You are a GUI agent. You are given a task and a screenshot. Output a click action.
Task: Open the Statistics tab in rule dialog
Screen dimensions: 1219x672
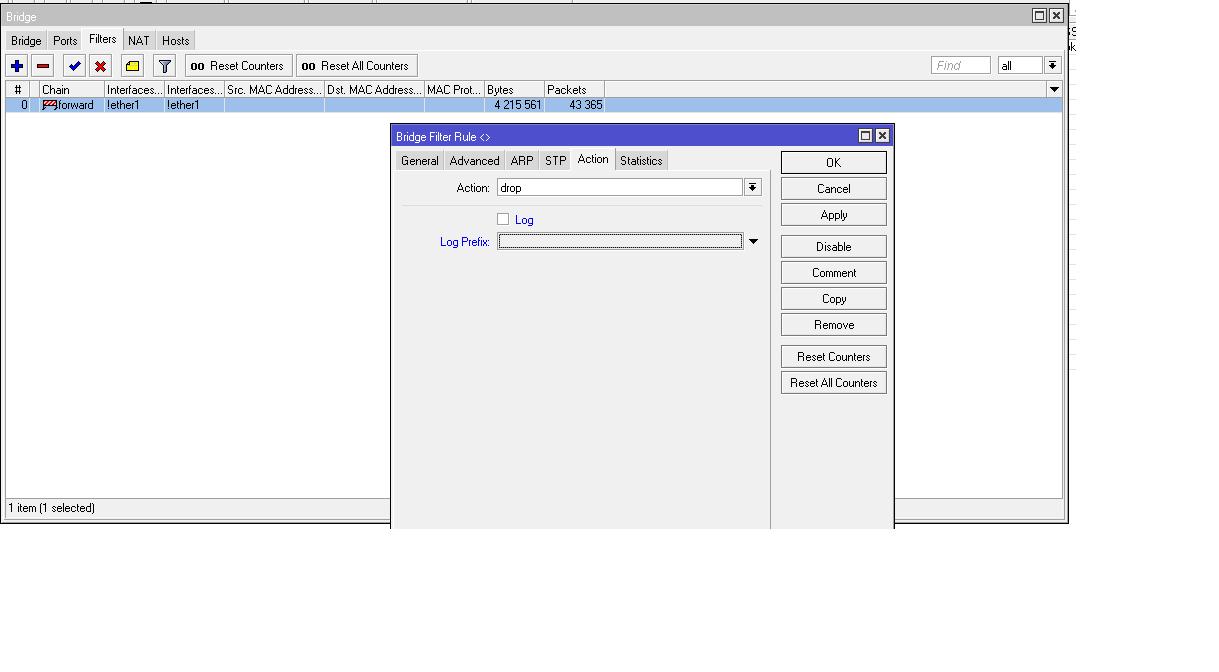point(641,161)
